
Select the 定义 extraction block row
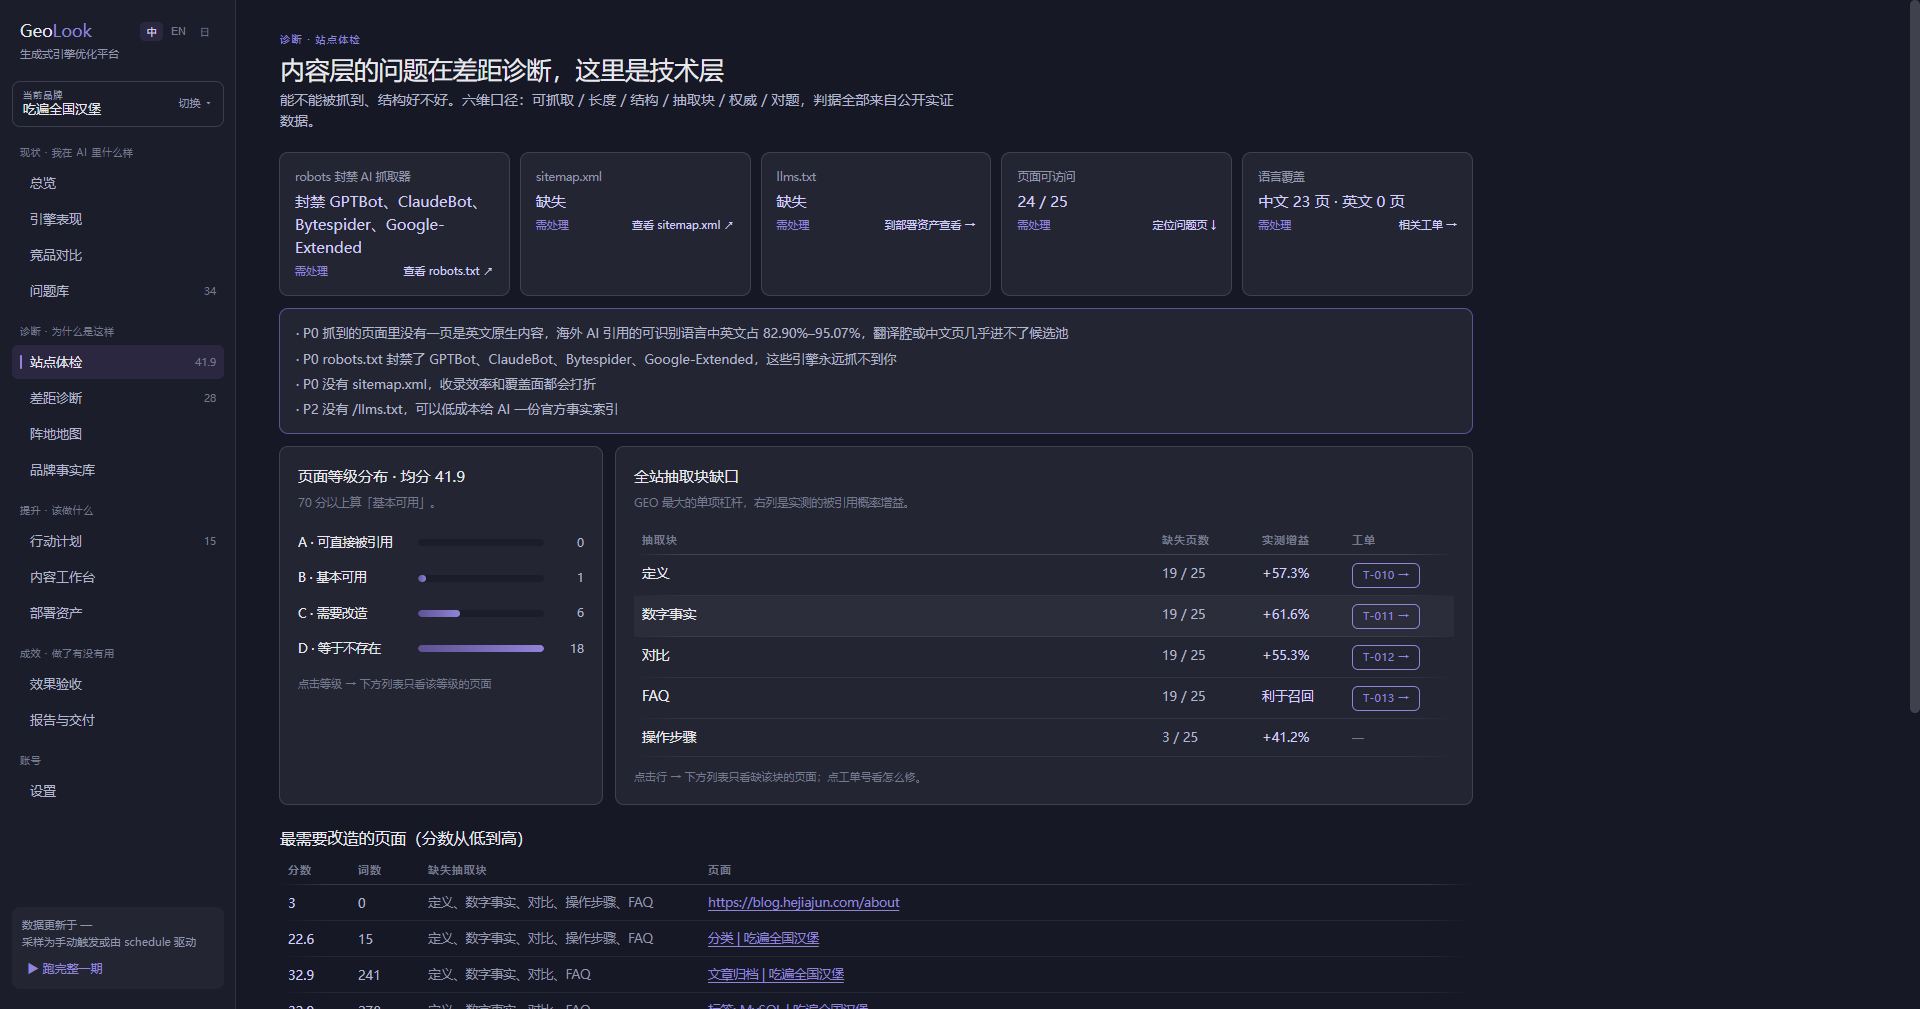click(1043, 574)
